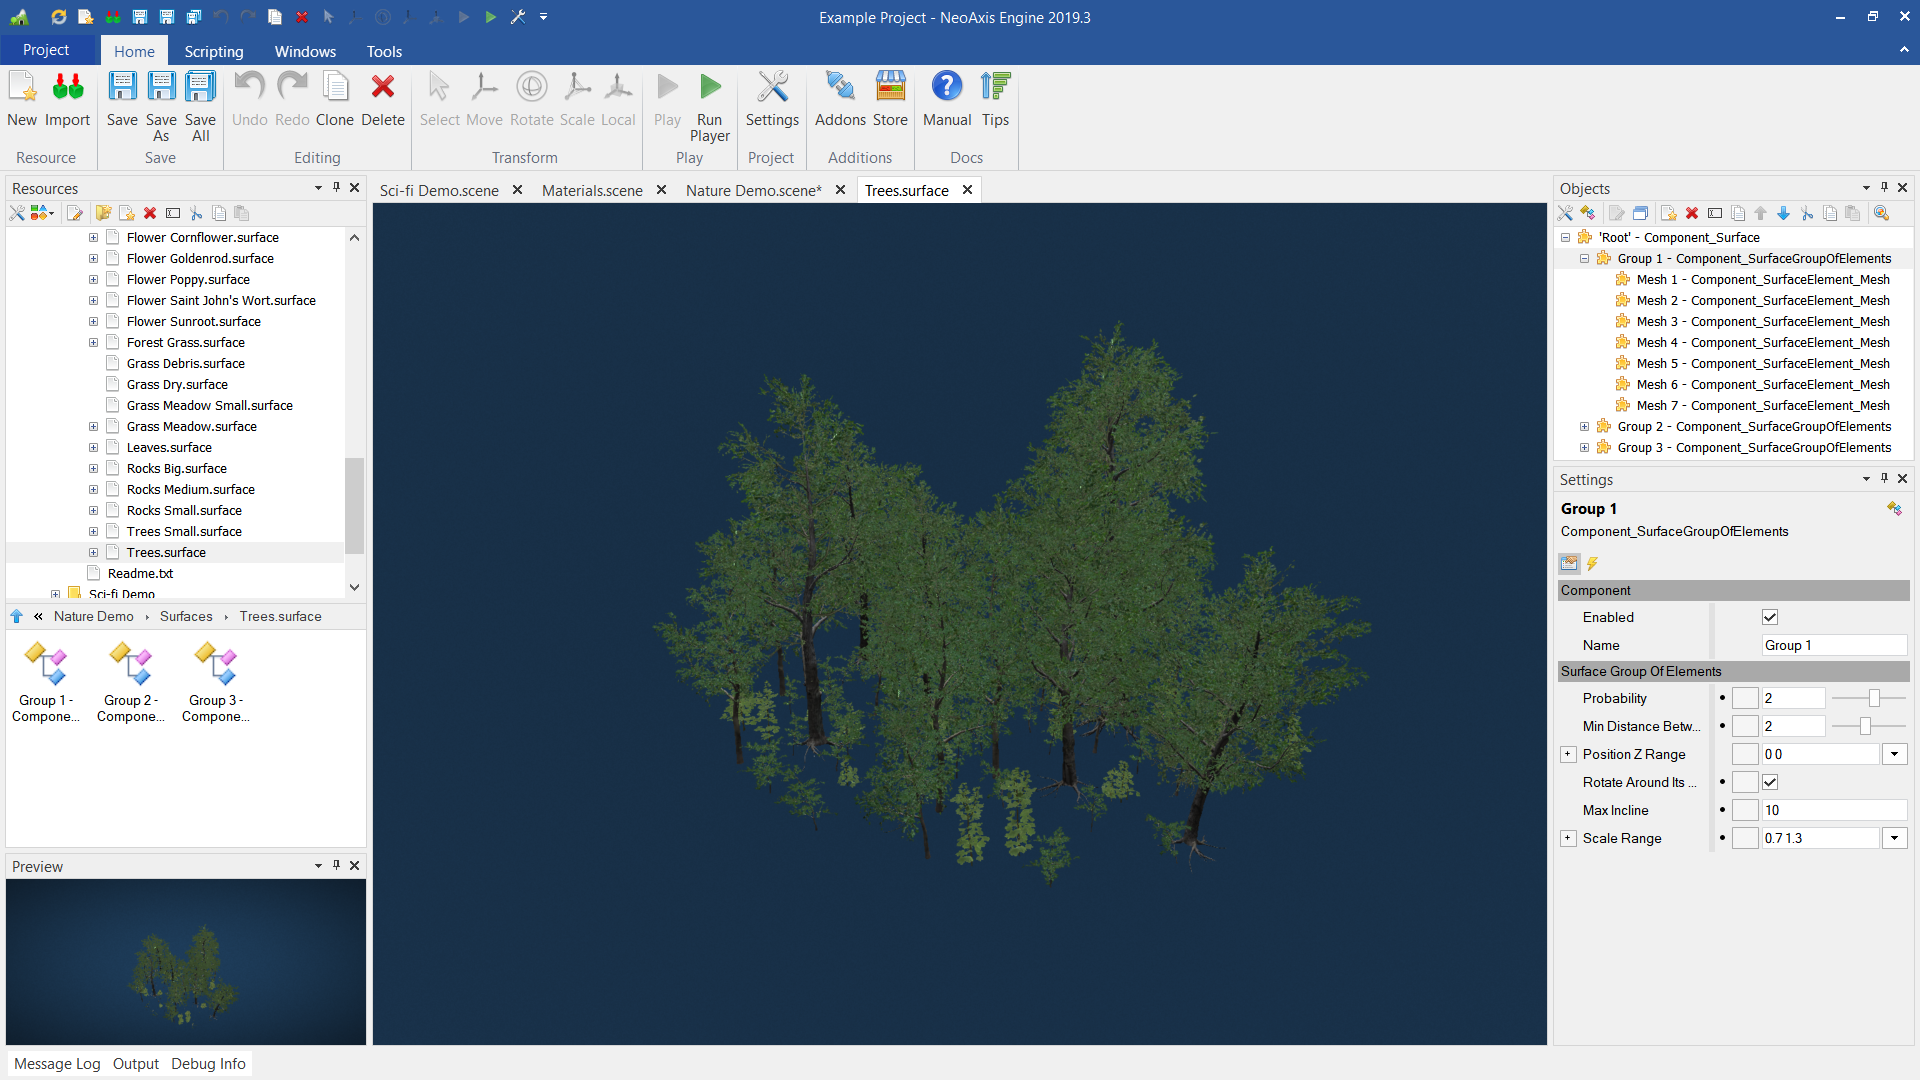Open the Addons manager icon
1920x1080 pixels.
[x=839, y=88]
